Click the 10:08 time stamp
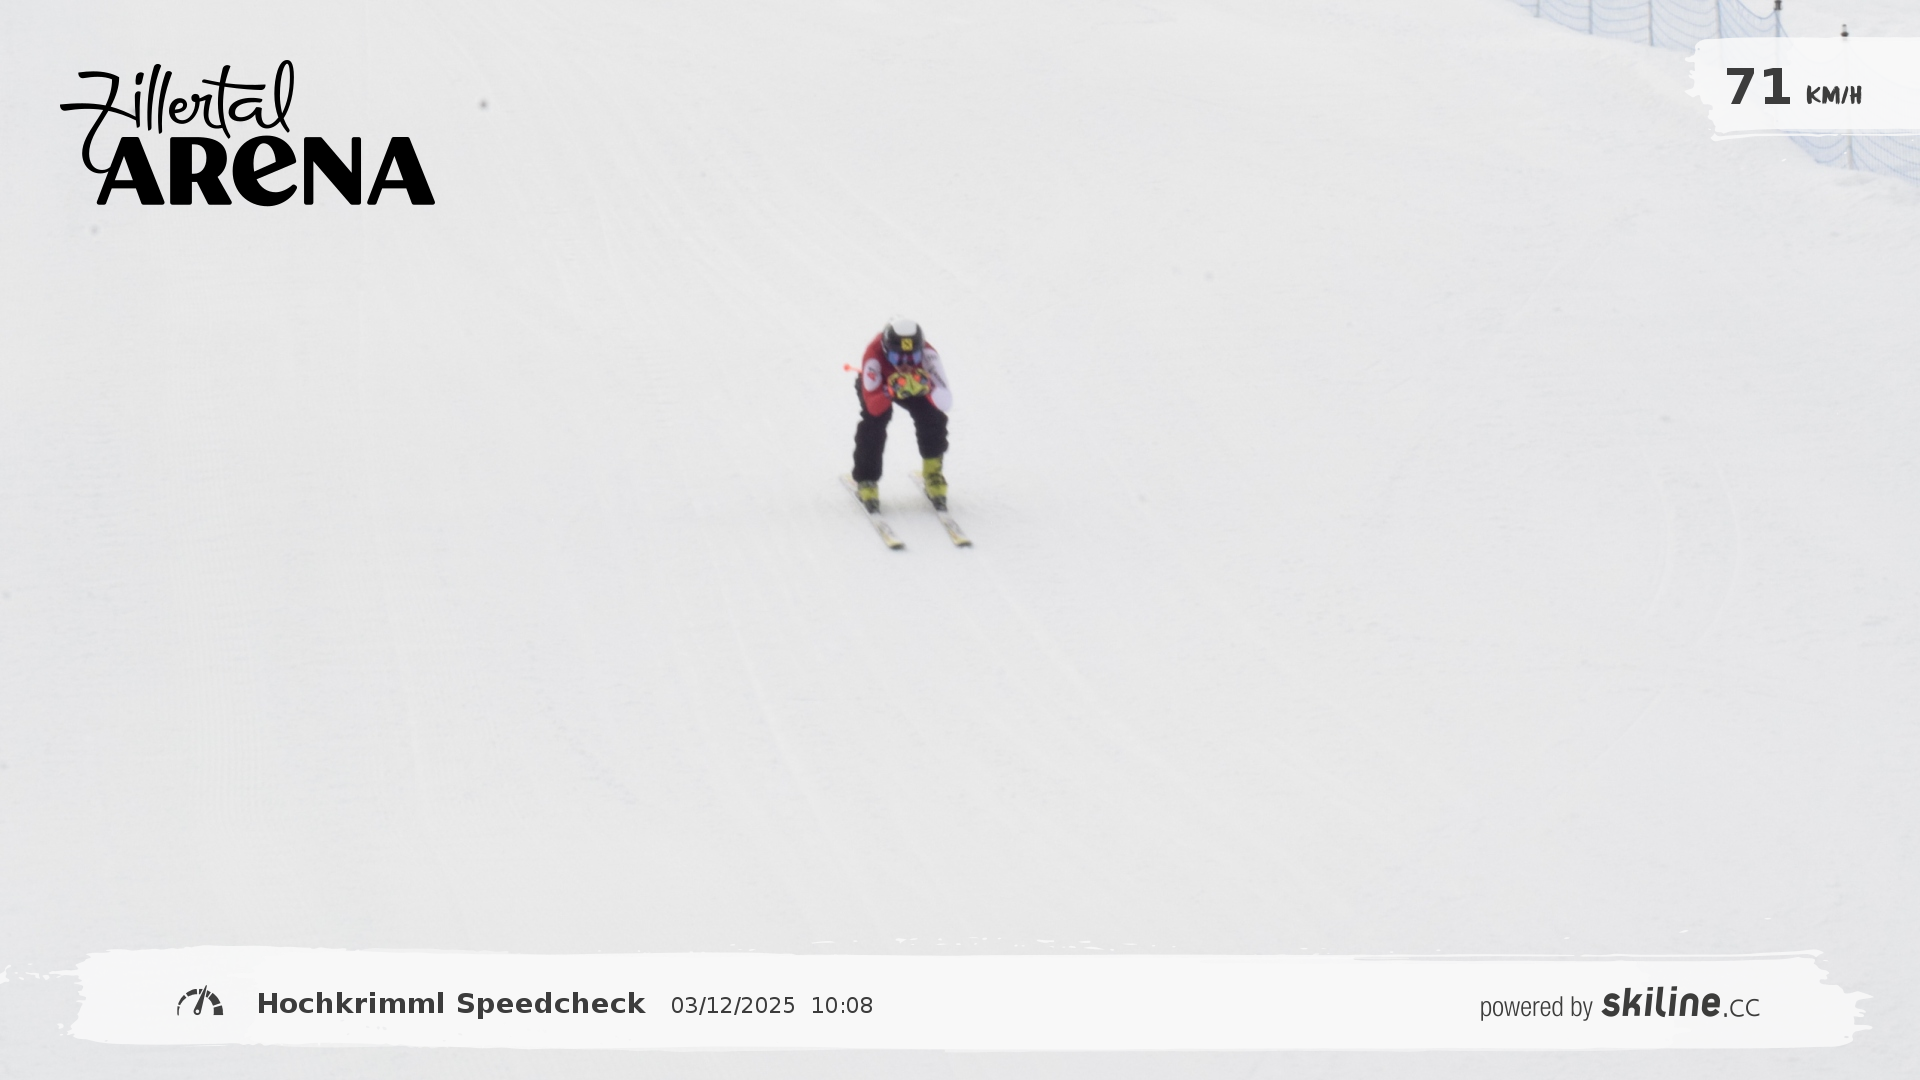This screenshot has width=1920, height=1080. (842, 1006)
